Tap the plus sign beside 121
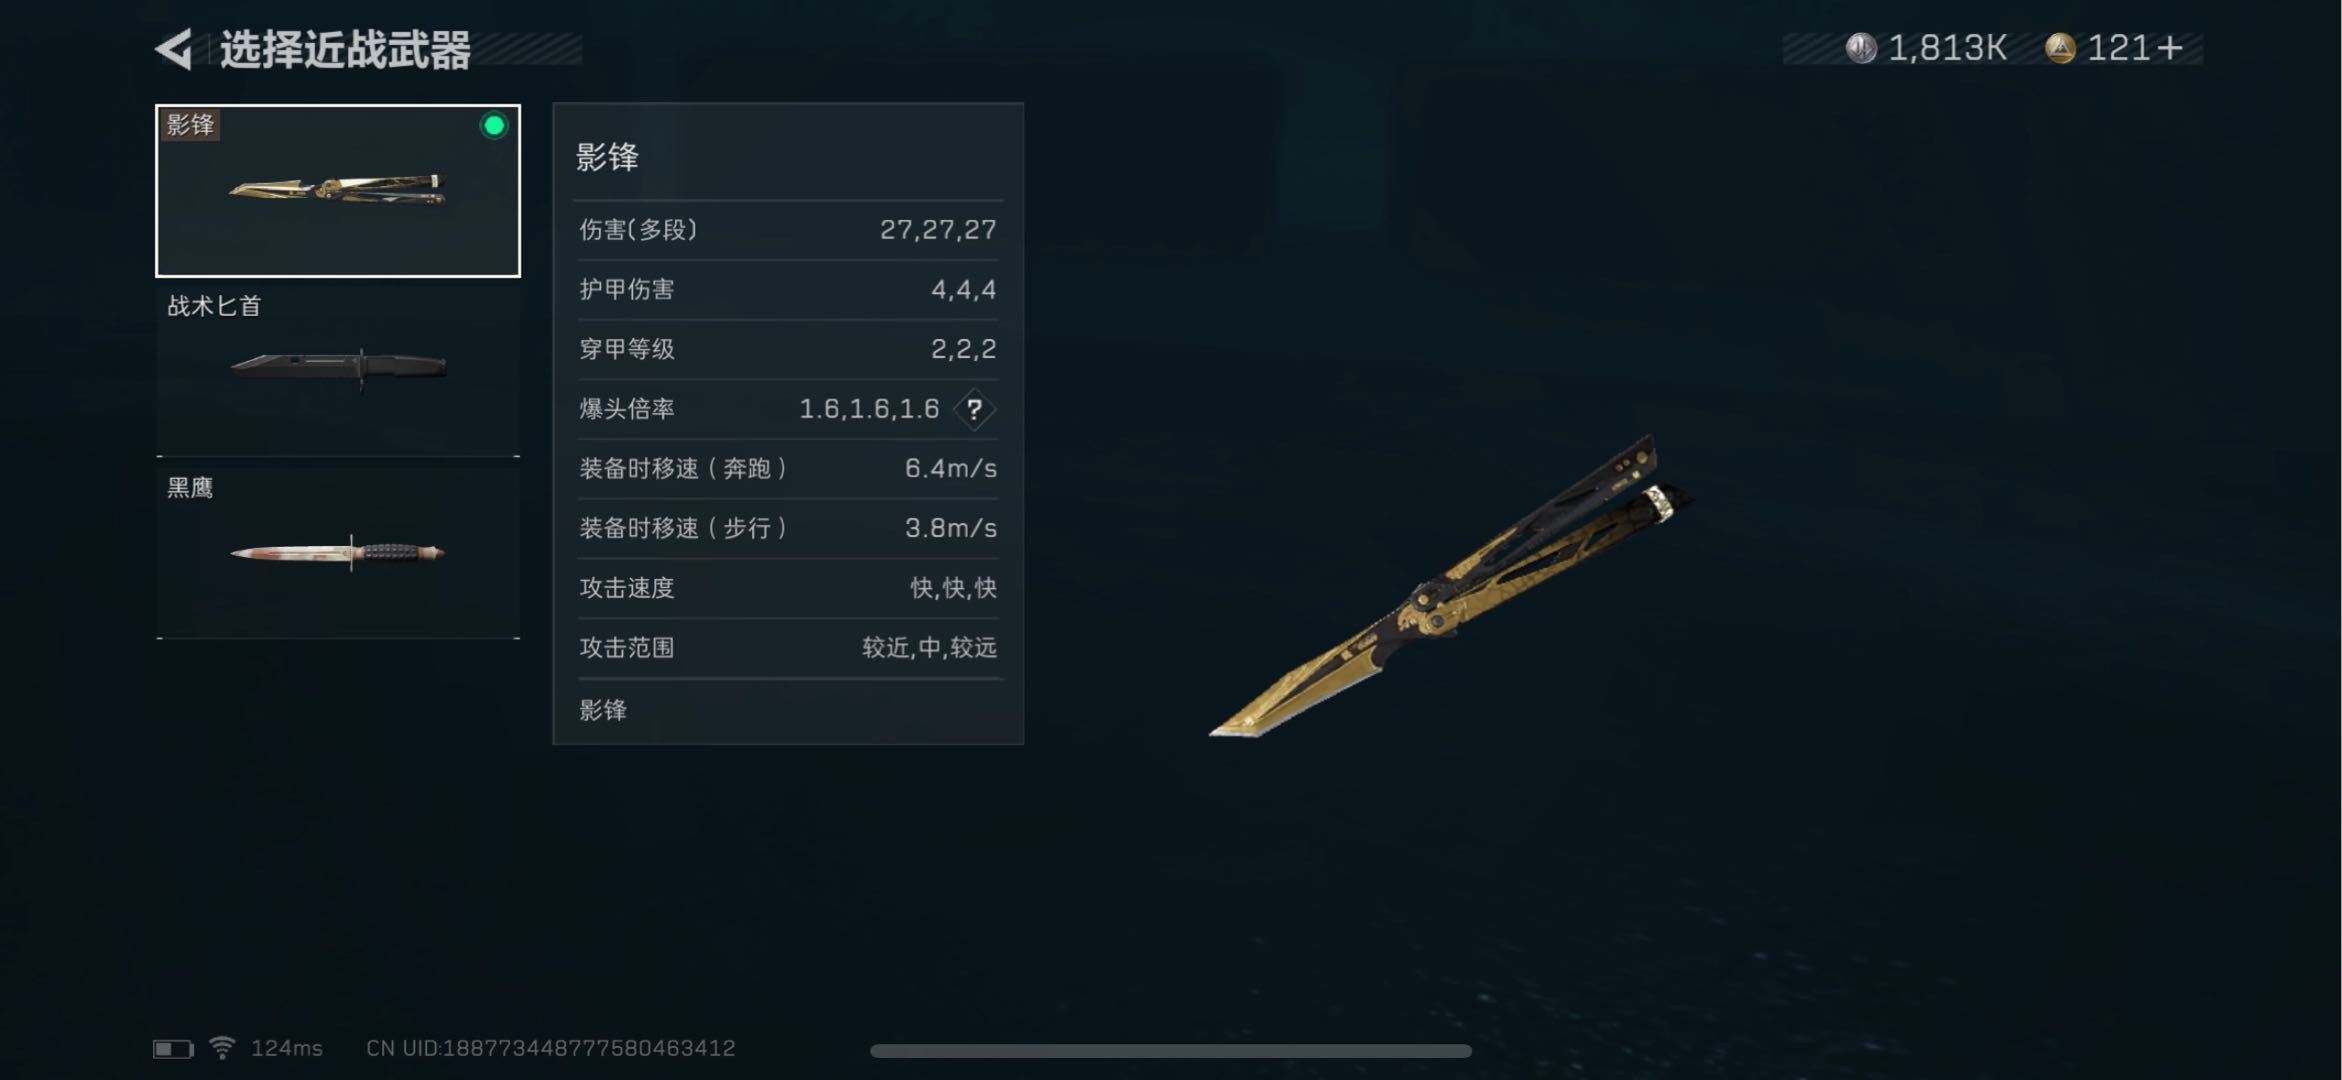Screen dimensions: 2342x1080 pos(2169,48)
